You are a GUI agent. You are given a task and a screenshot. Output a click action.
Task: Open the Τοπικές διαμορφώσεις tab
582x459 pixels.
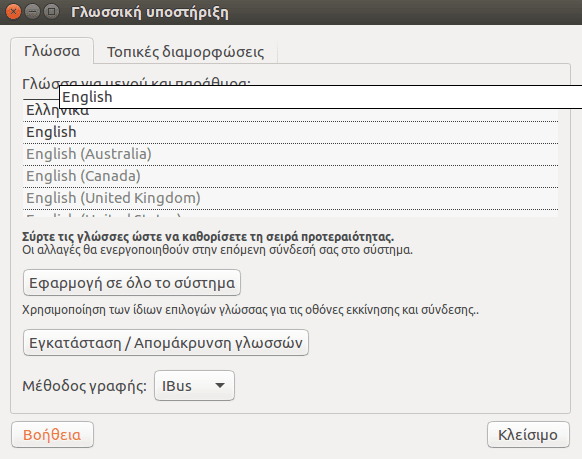(x=185, y=52)
